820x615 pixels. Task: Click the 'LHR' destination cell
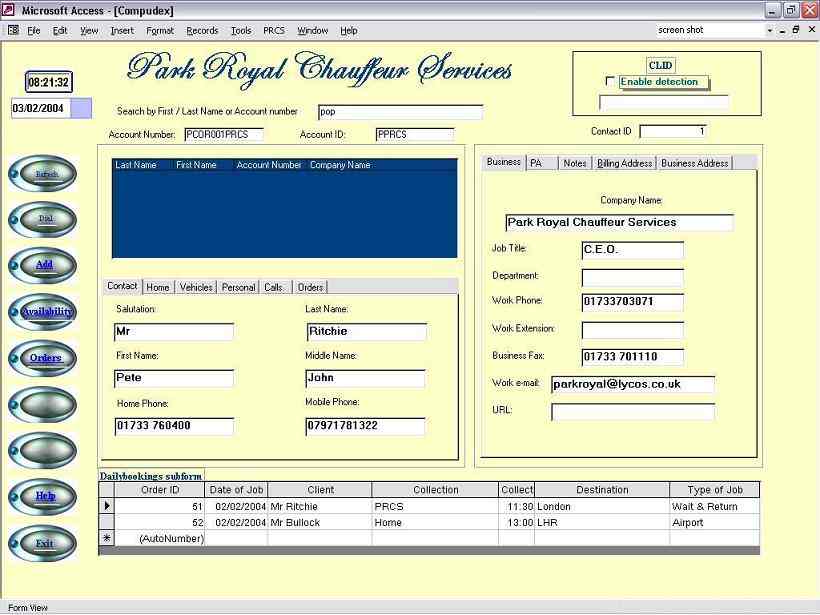pos(602,522)
